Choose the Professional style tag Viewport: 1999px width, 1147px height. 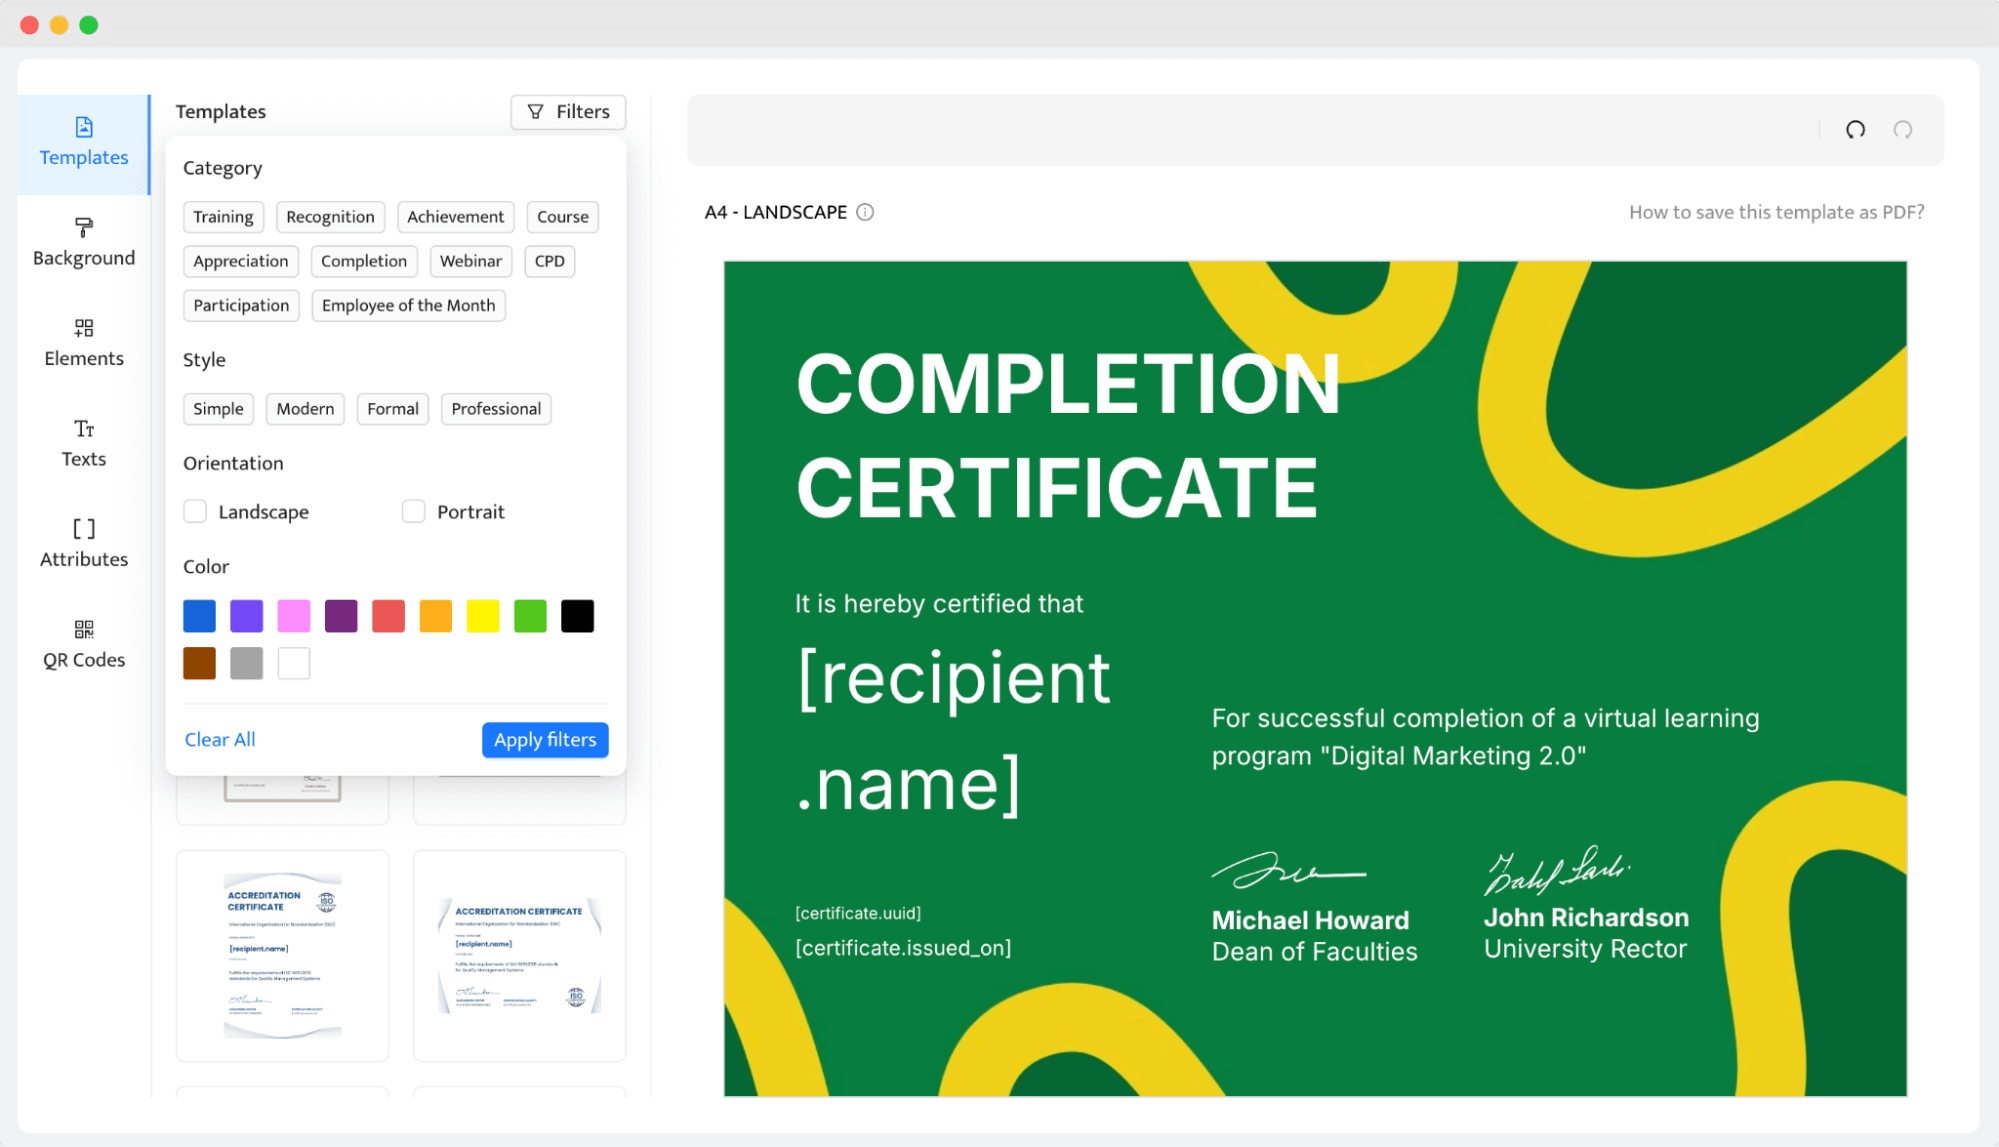496,409
